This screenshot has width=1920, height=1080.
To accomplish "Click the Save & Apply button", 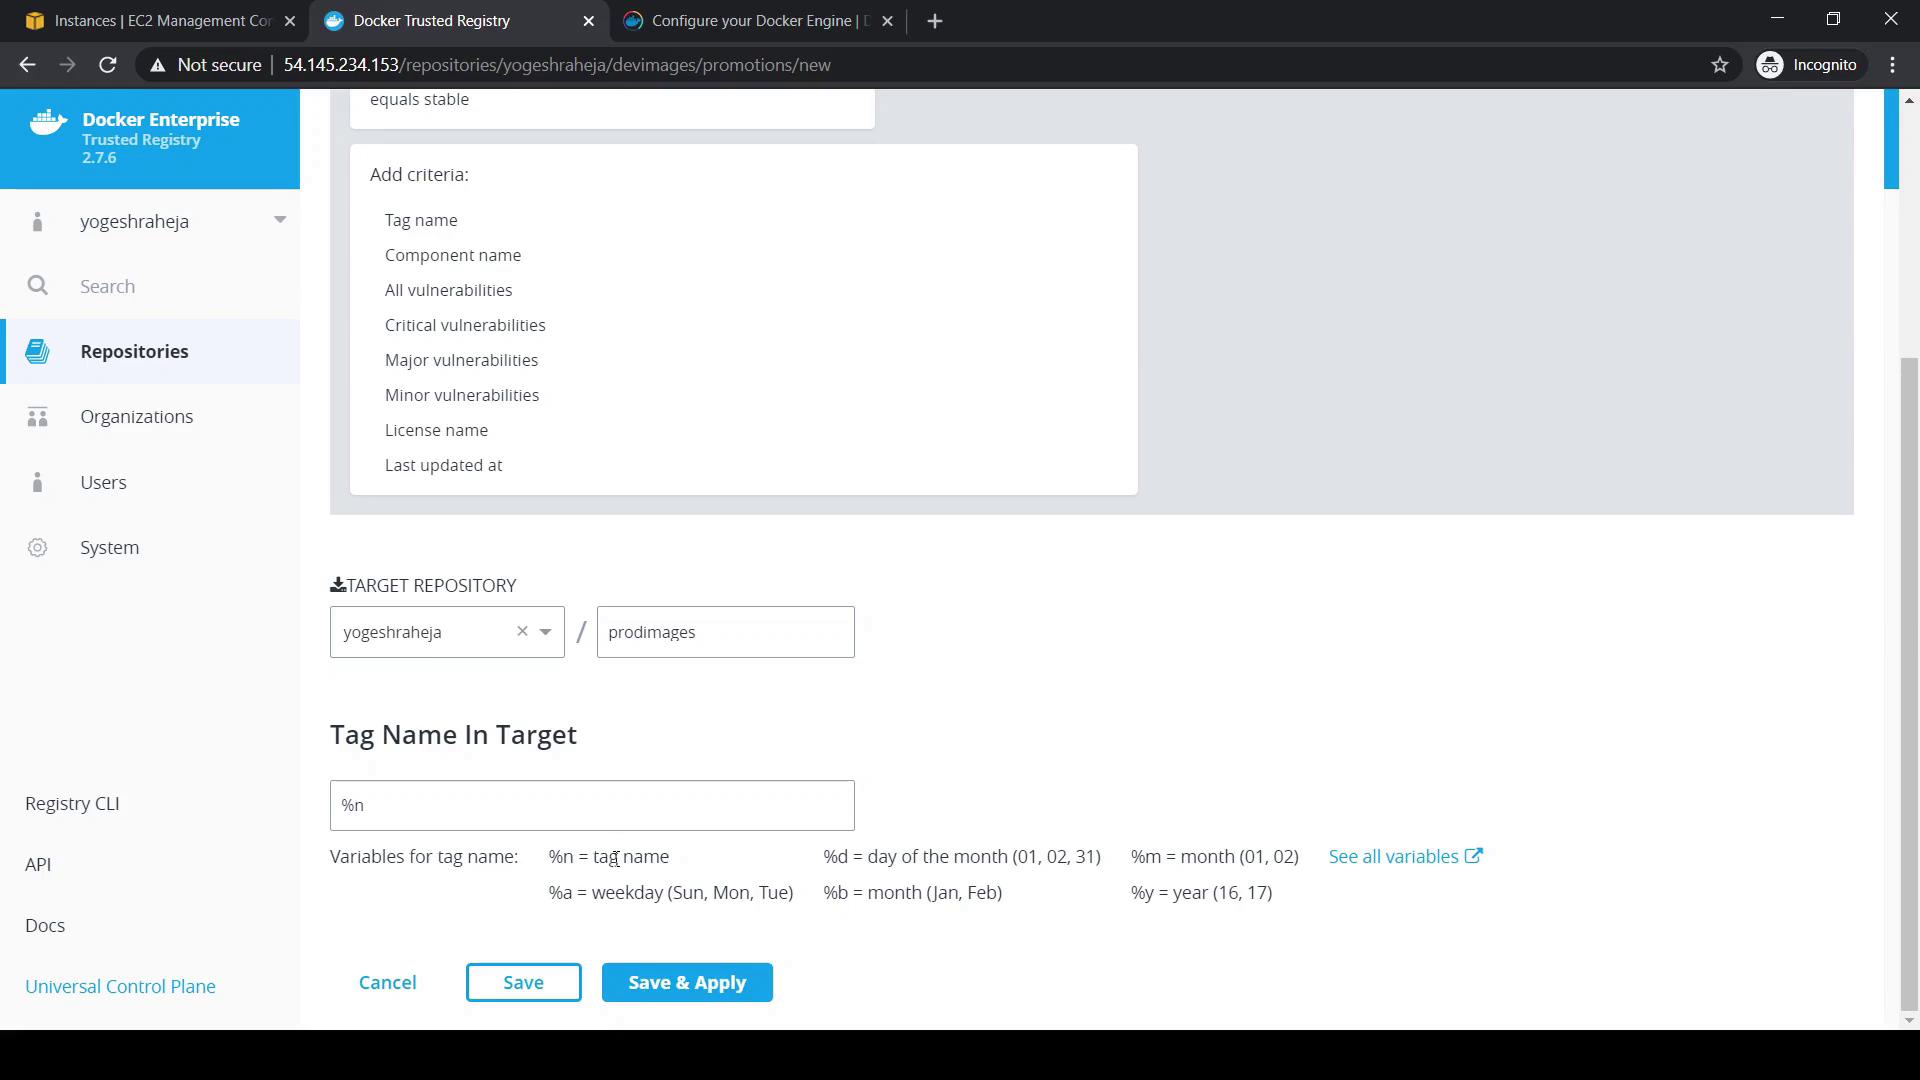I will coord(686,982).
